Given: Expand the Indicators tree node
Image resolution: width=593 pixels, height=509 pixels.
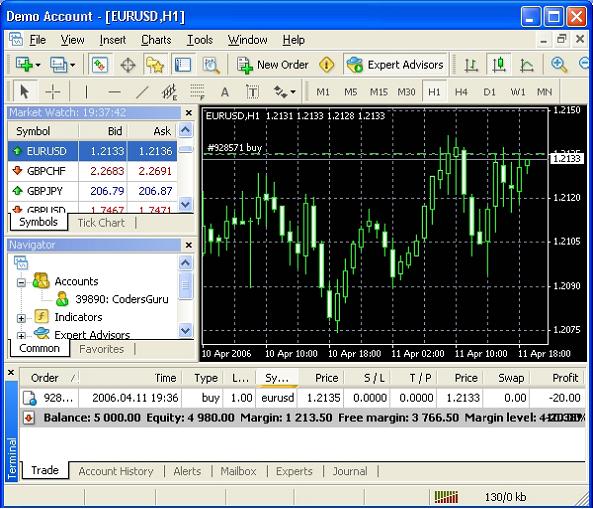Looking at the screenshot, I should coord(21,318).
